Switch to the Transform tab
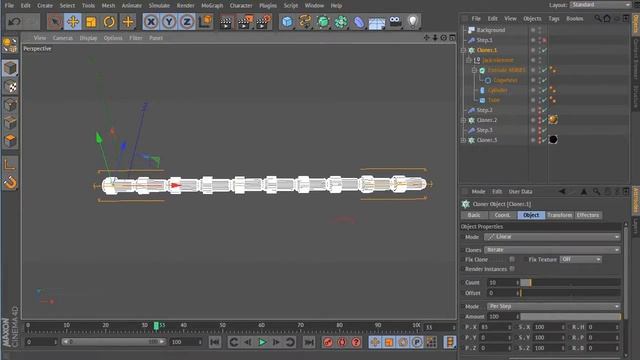 click(560, 215)
